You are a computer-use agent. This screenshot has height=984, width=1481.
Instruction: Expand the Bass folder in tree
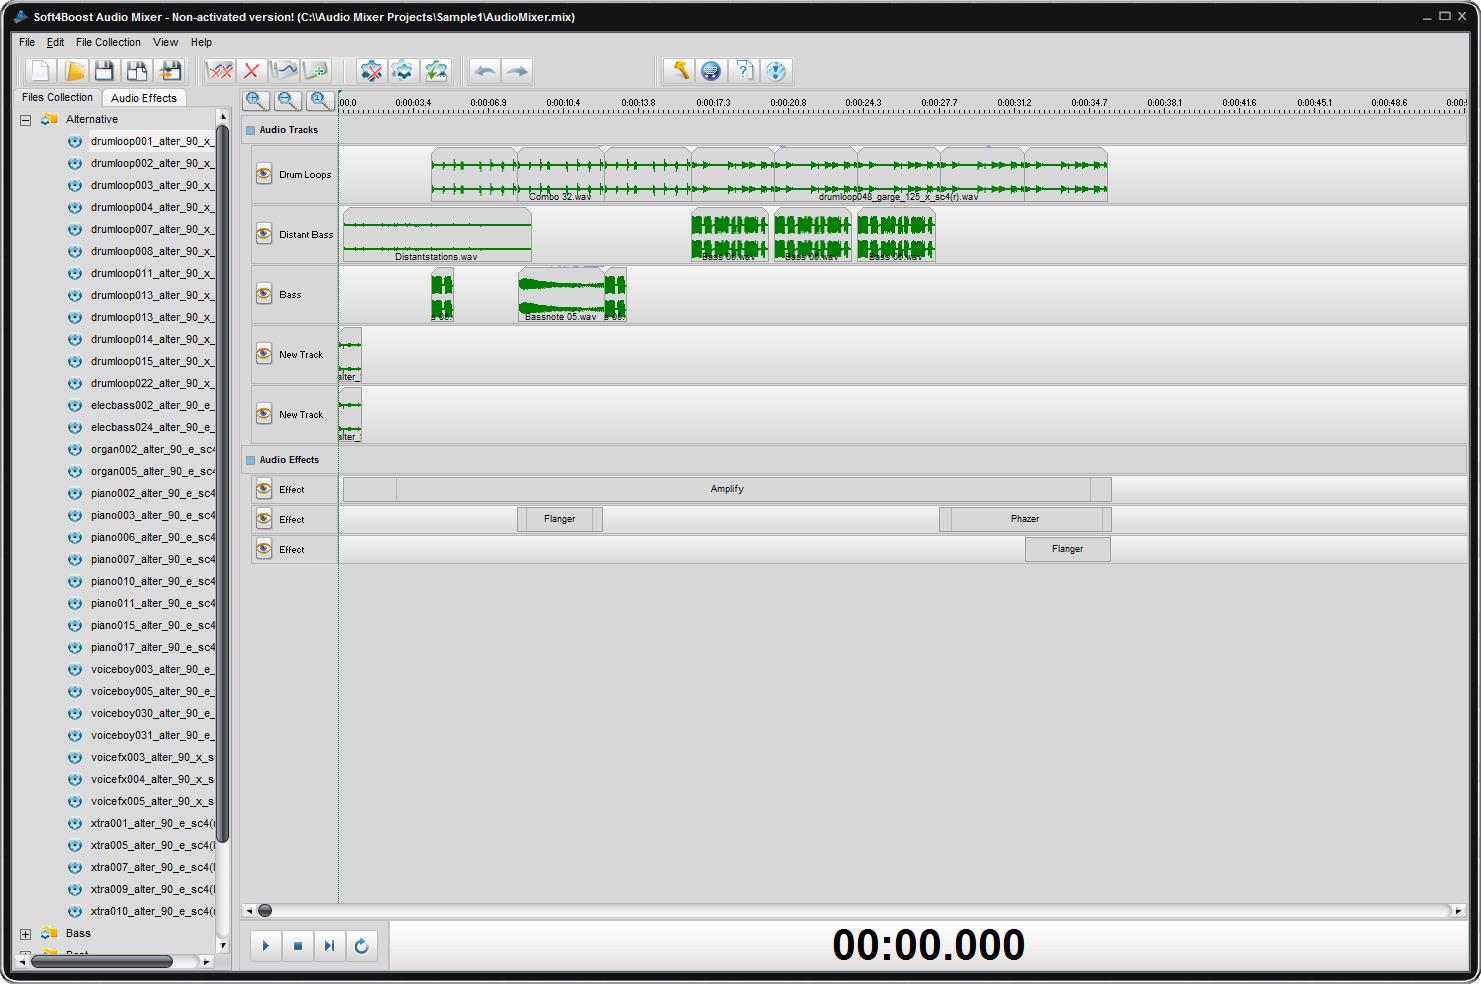click(x=26, y=934)
